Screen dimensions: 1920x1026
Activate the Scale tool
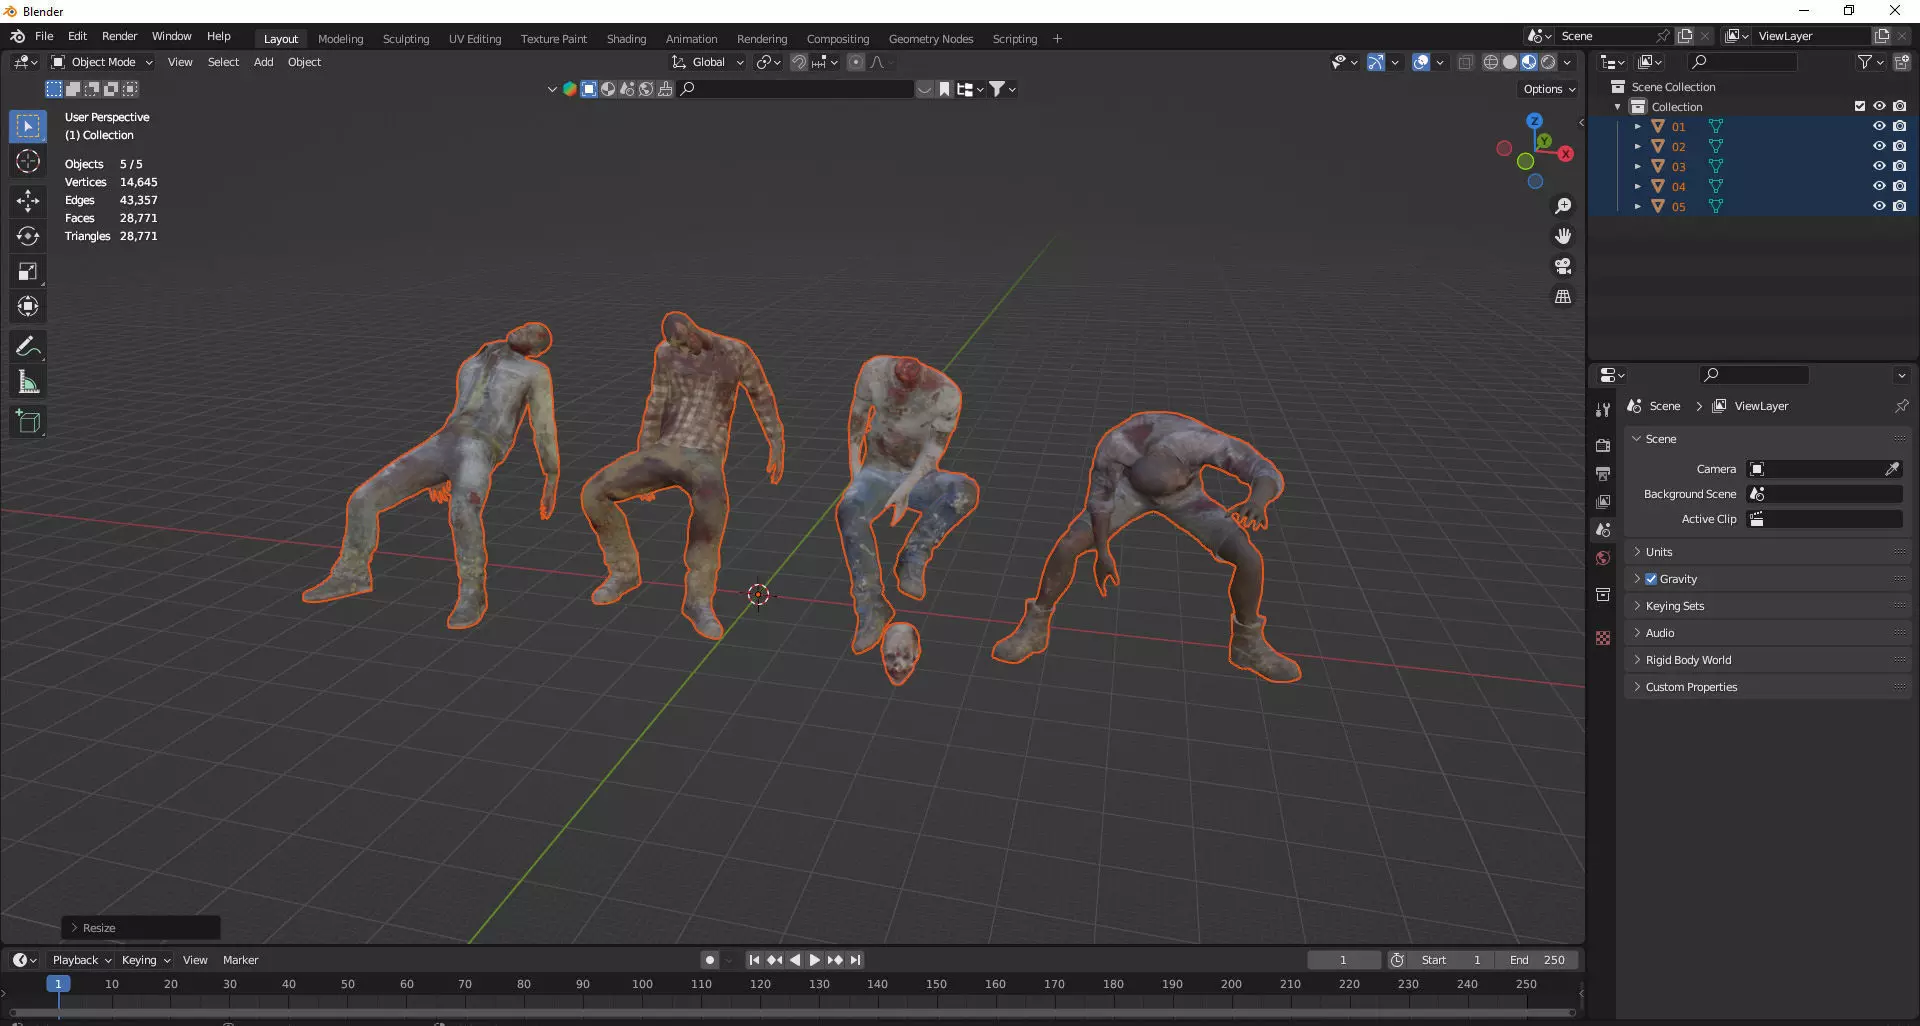[x=28, y=271]
